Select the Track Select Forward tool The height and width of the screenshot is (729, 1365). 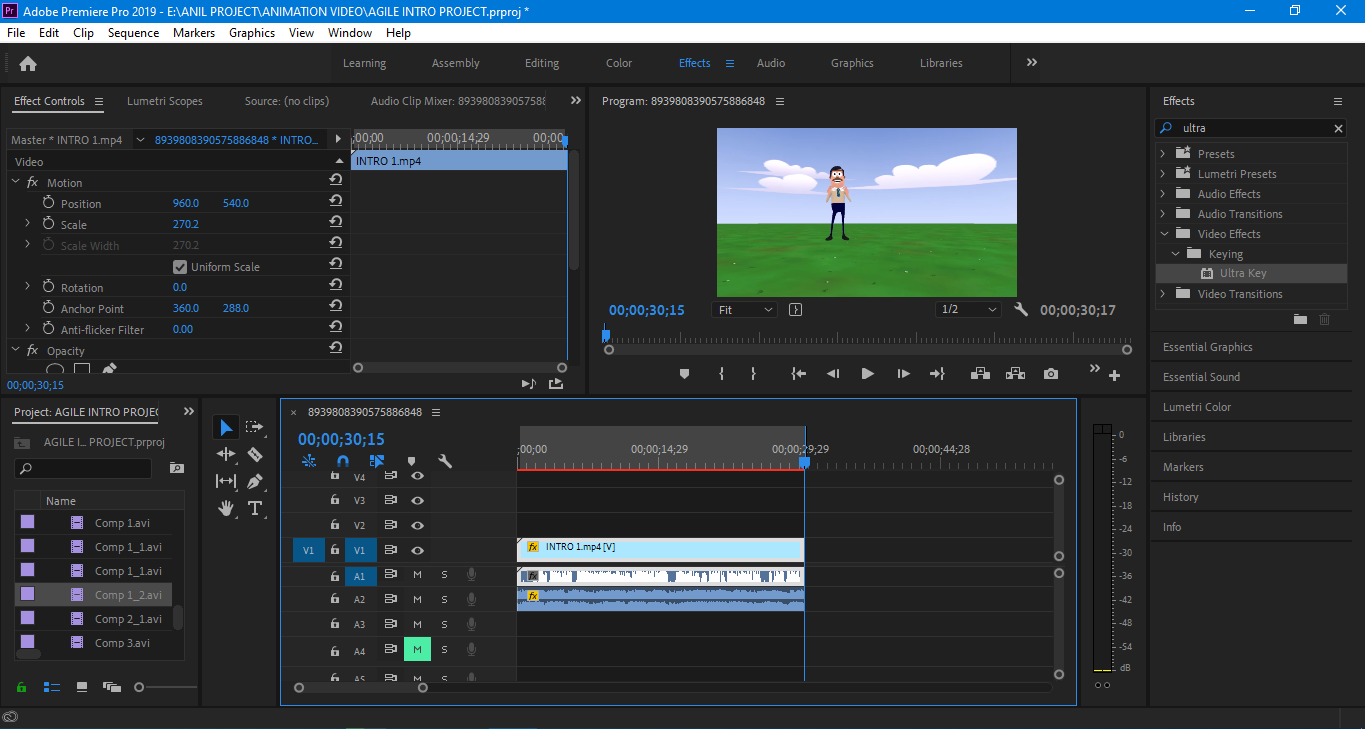click(254, 428)
